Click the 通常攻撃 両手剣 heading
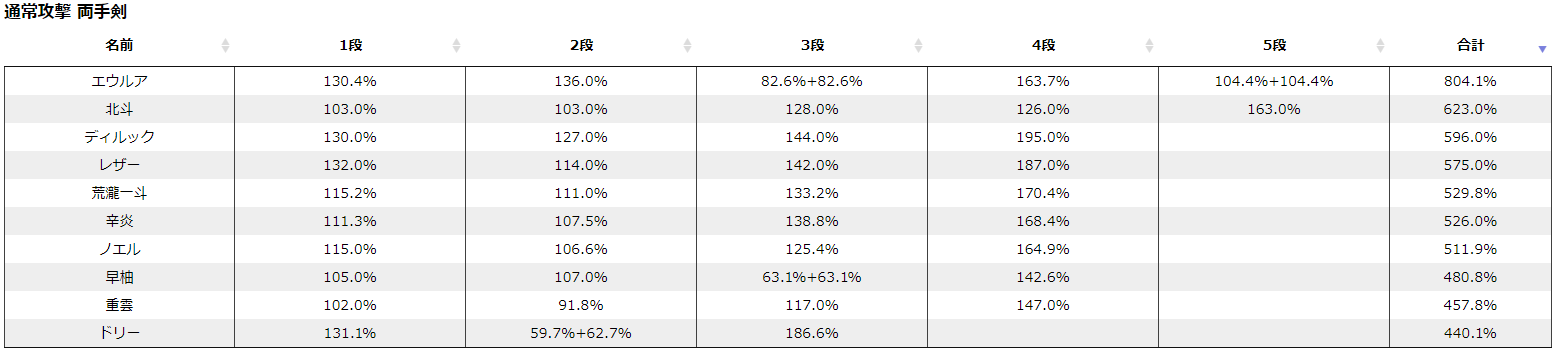1568x364 pixels. click(x=66, y=13)
